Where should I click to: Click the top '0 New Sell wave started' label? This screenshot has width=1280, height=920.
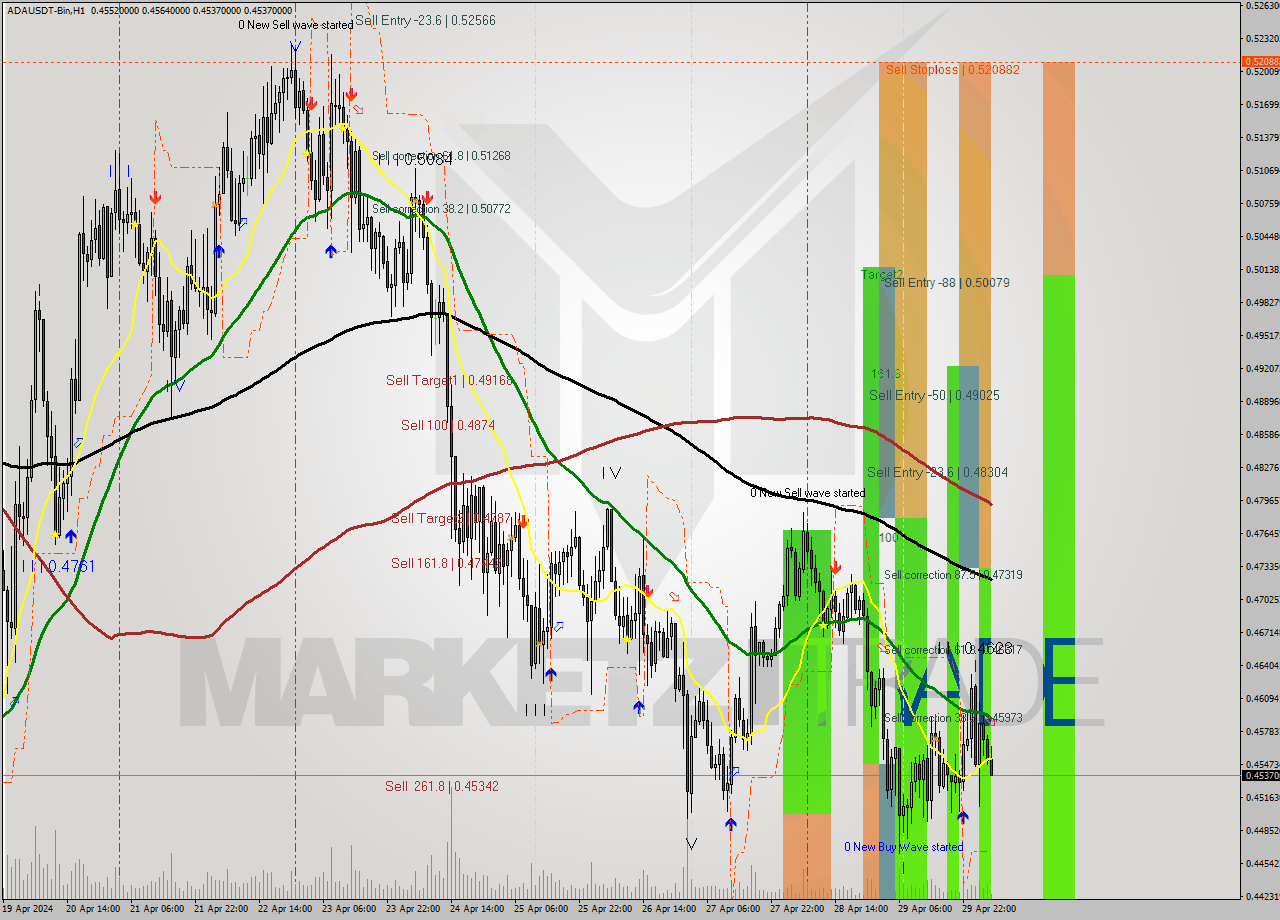pyautogui.click(x=295, y=25)
